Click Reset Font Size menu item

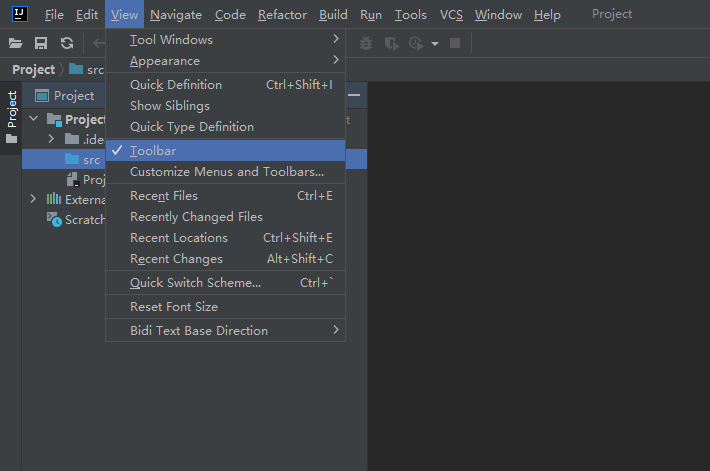(x=174, y=307)
